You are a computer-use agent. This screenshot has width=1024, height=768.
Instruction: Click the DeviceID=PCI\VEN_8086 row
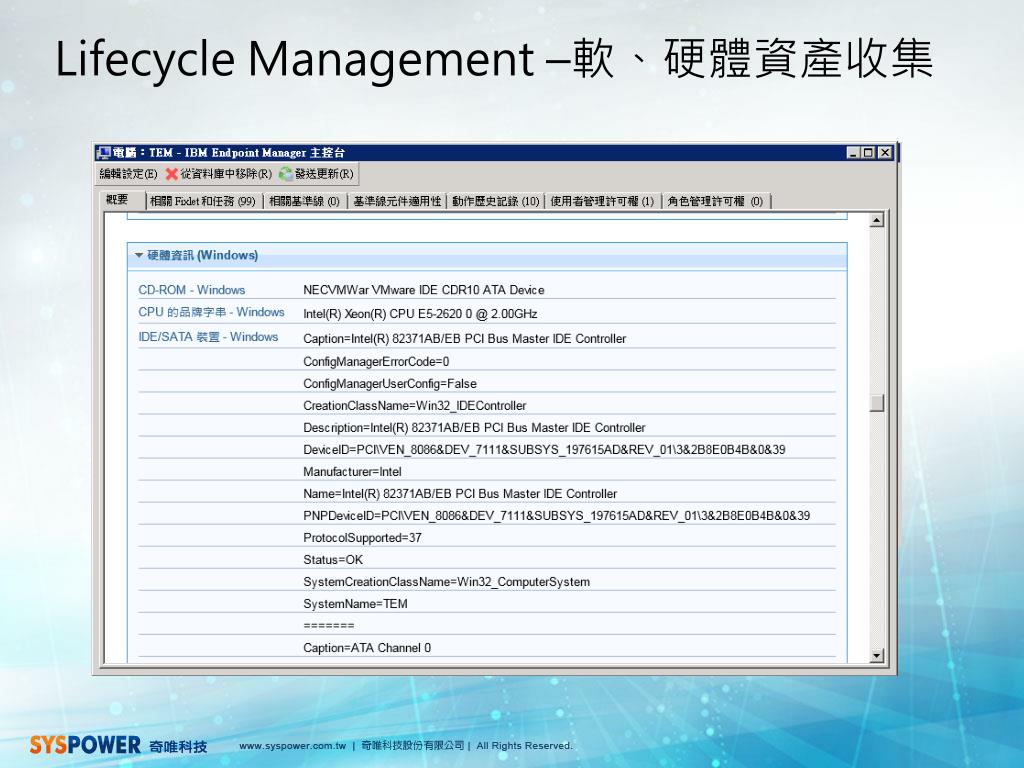point(544,450)
